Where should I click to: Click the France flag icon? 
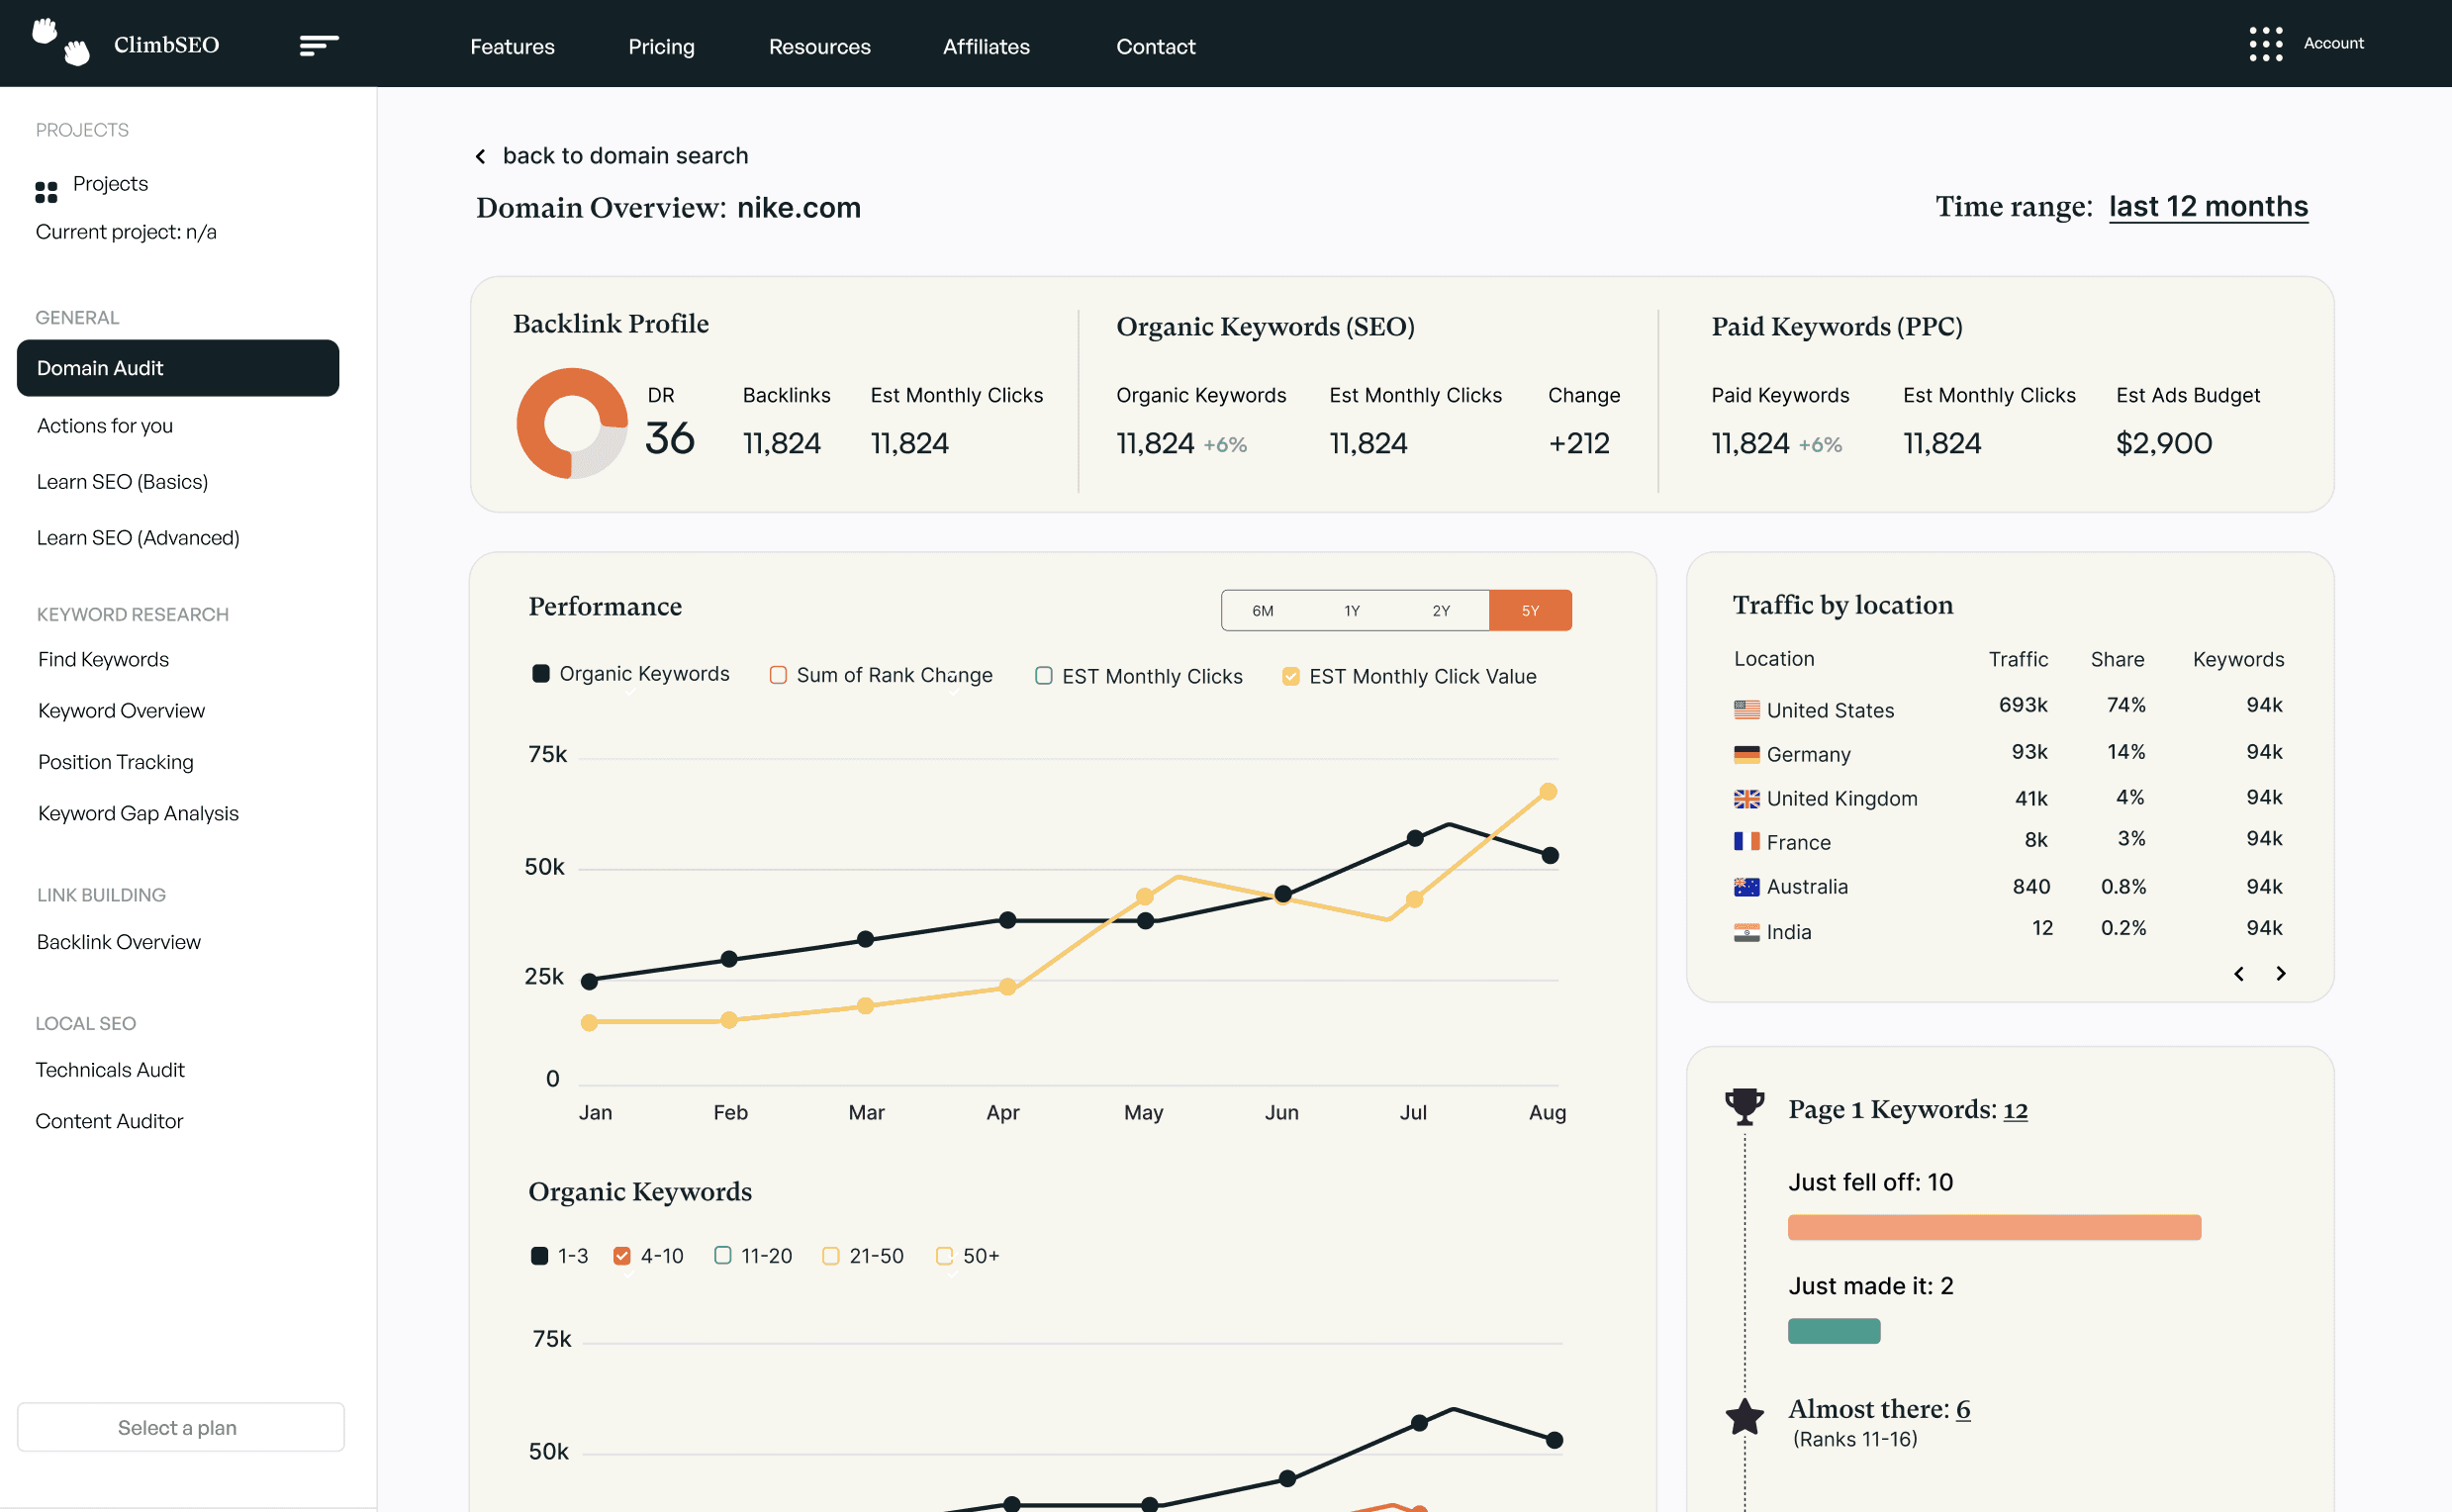click(x=1746, y=841)
